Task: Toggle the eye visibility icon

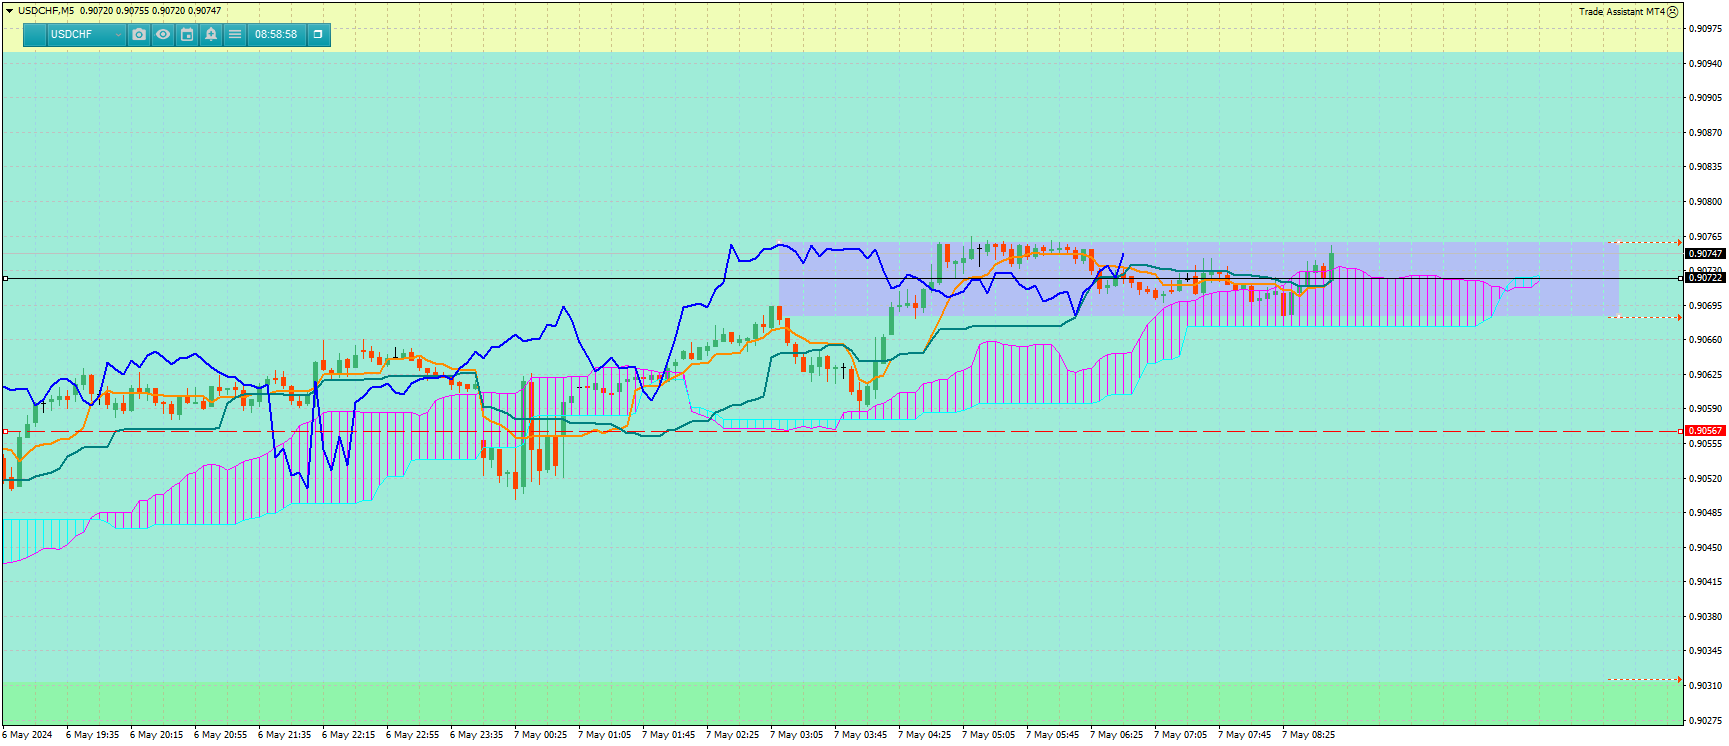Action: click(163, 34)
